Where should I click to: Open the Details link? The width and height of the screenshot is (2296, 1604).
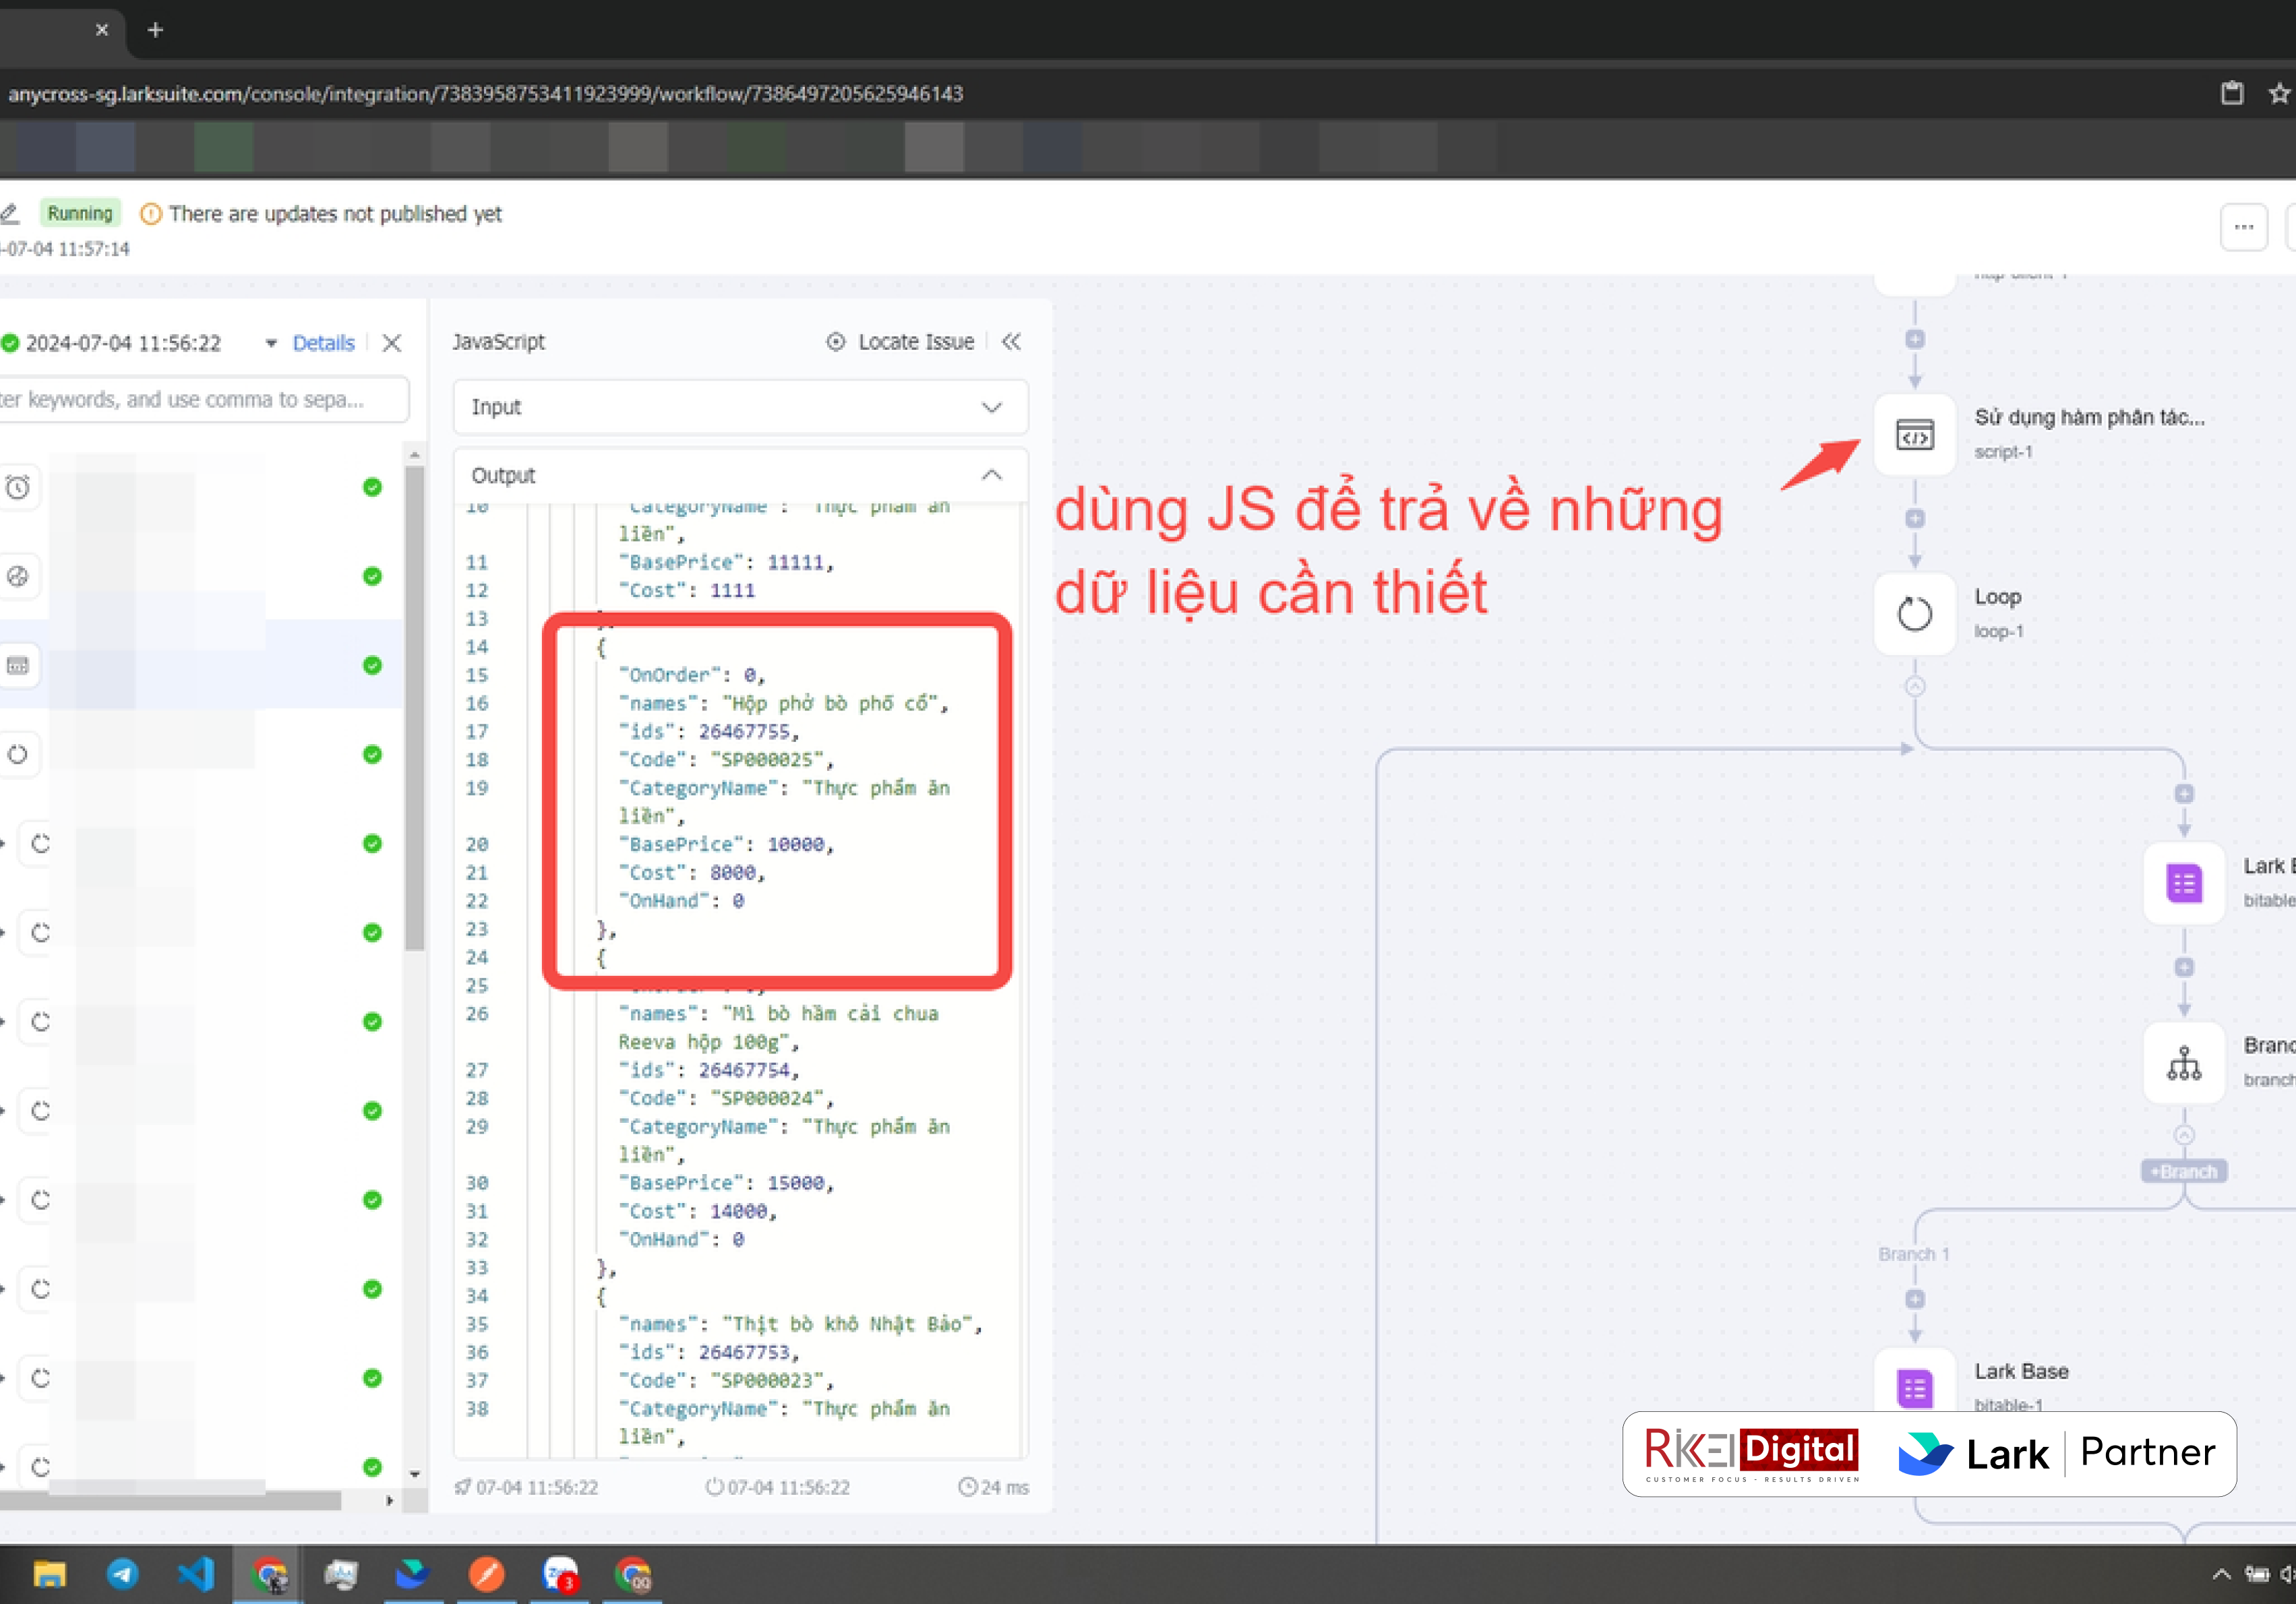323,343
